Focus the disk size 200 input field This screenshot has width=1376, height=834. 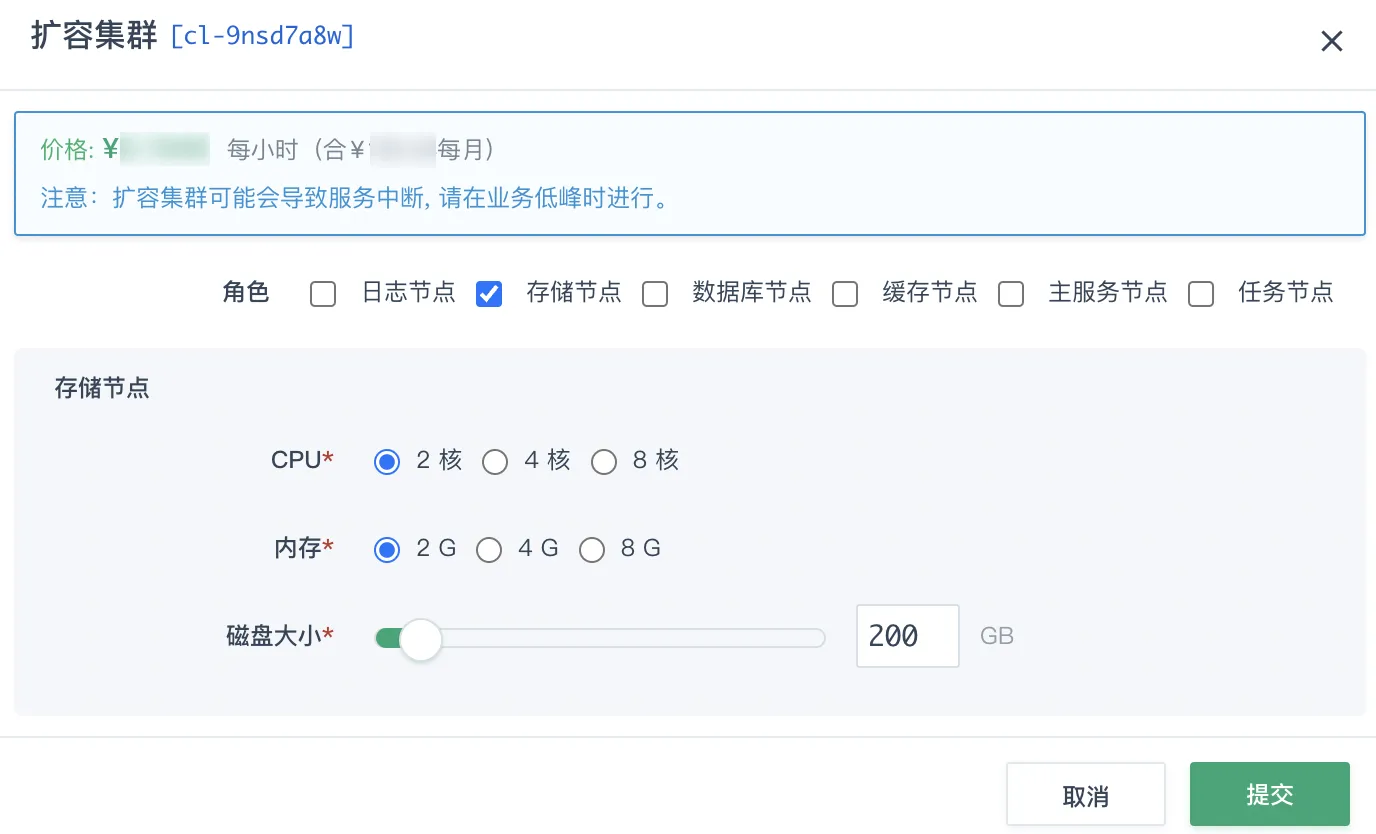908,636
